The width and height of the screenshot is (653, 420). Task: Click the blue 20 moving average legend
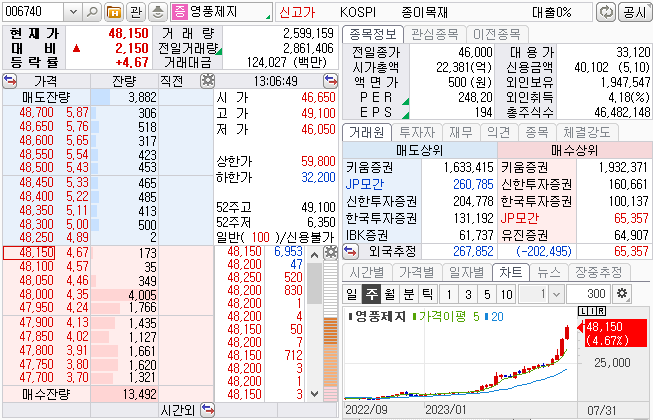(494, 317)
